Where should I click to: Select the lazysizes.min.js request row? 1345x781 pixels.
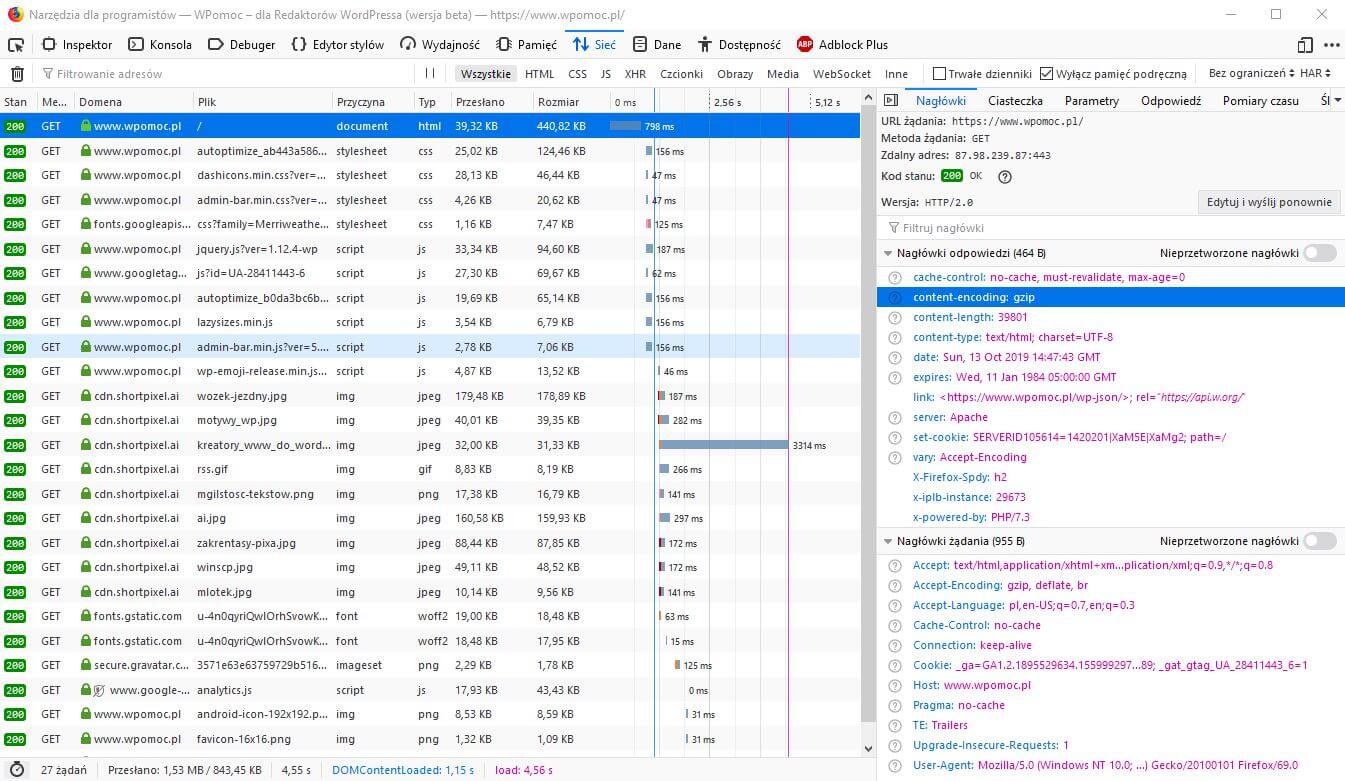(430, 322)
